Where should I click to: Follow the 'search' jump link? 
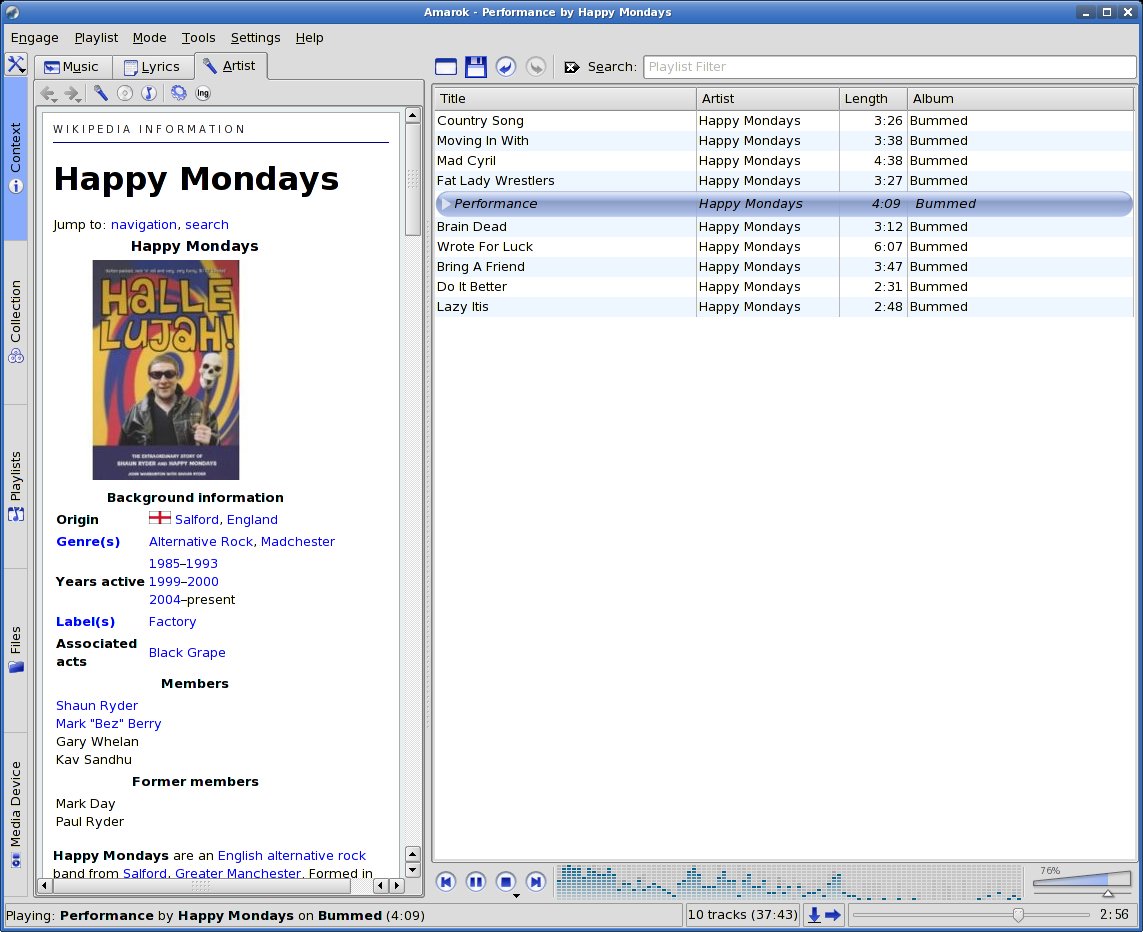coord(207,224)
